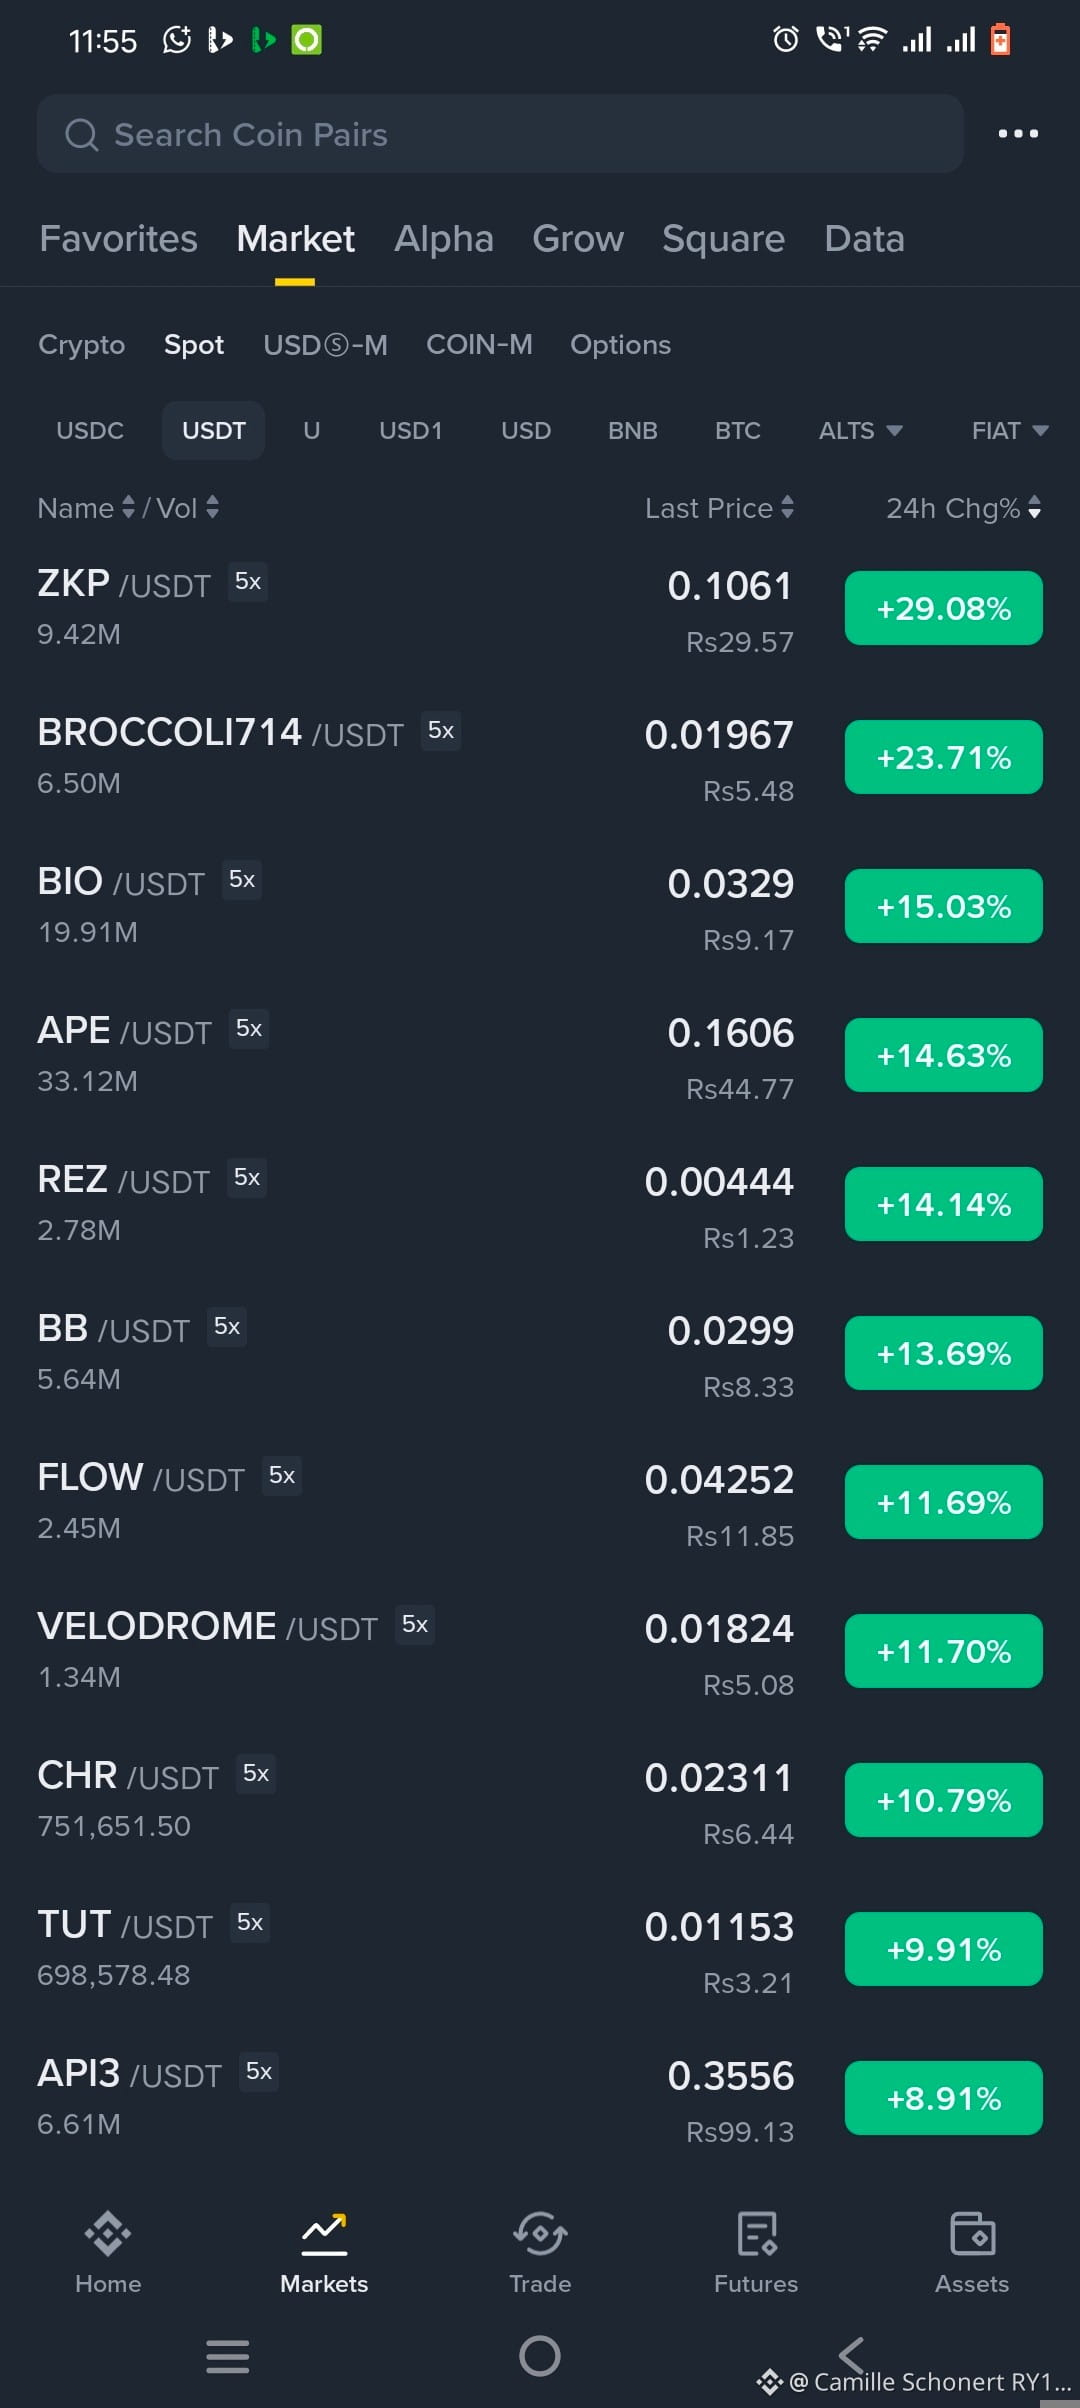Open the BROCCOLI714/USDT pair row
1080x2408 pixels.
point(540,758)
